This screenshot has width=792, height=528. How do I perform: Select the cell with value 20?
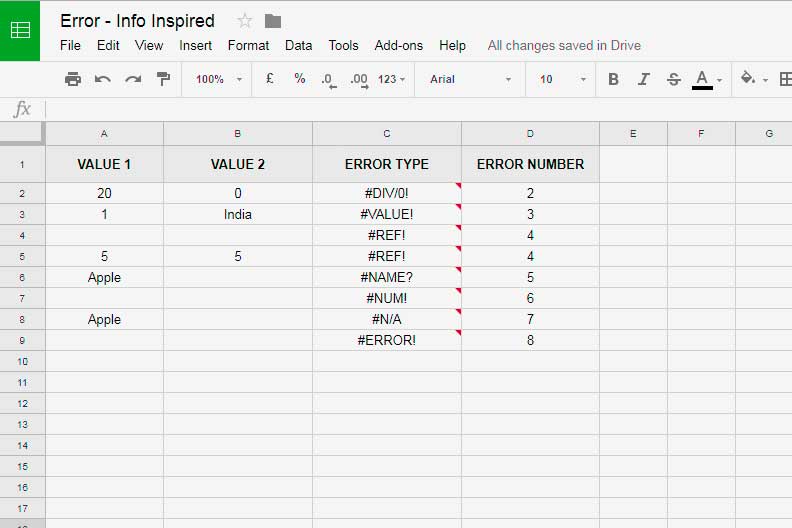[x=104, y=193]
